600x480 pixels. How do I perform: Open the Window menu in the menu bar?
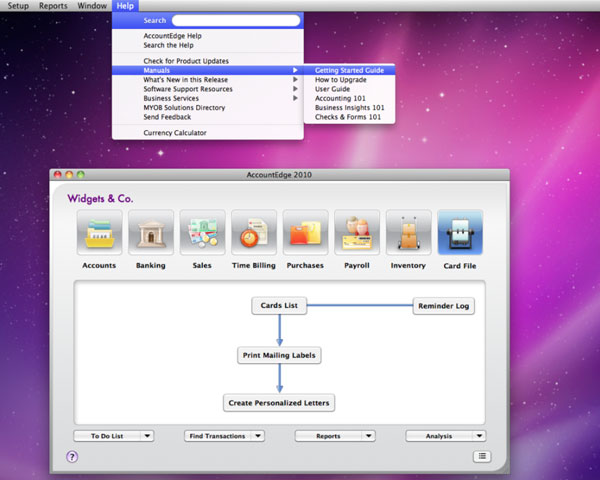tap(92, 6)
